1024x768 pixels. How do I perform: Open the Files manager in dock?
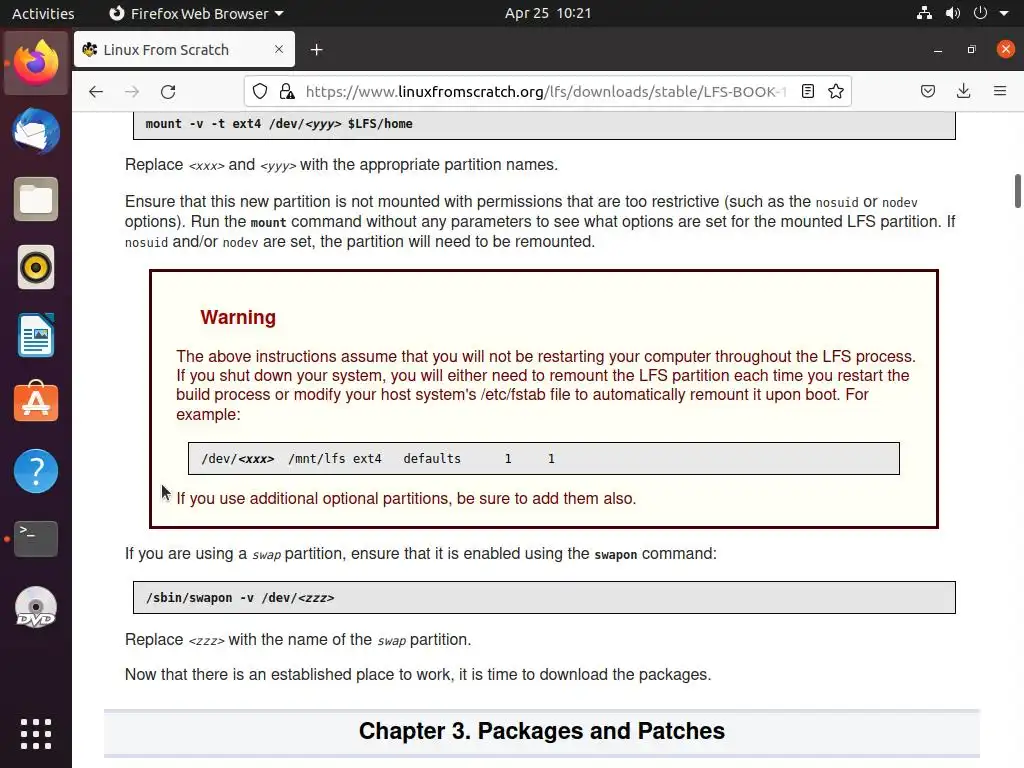(x=36, y=199)
